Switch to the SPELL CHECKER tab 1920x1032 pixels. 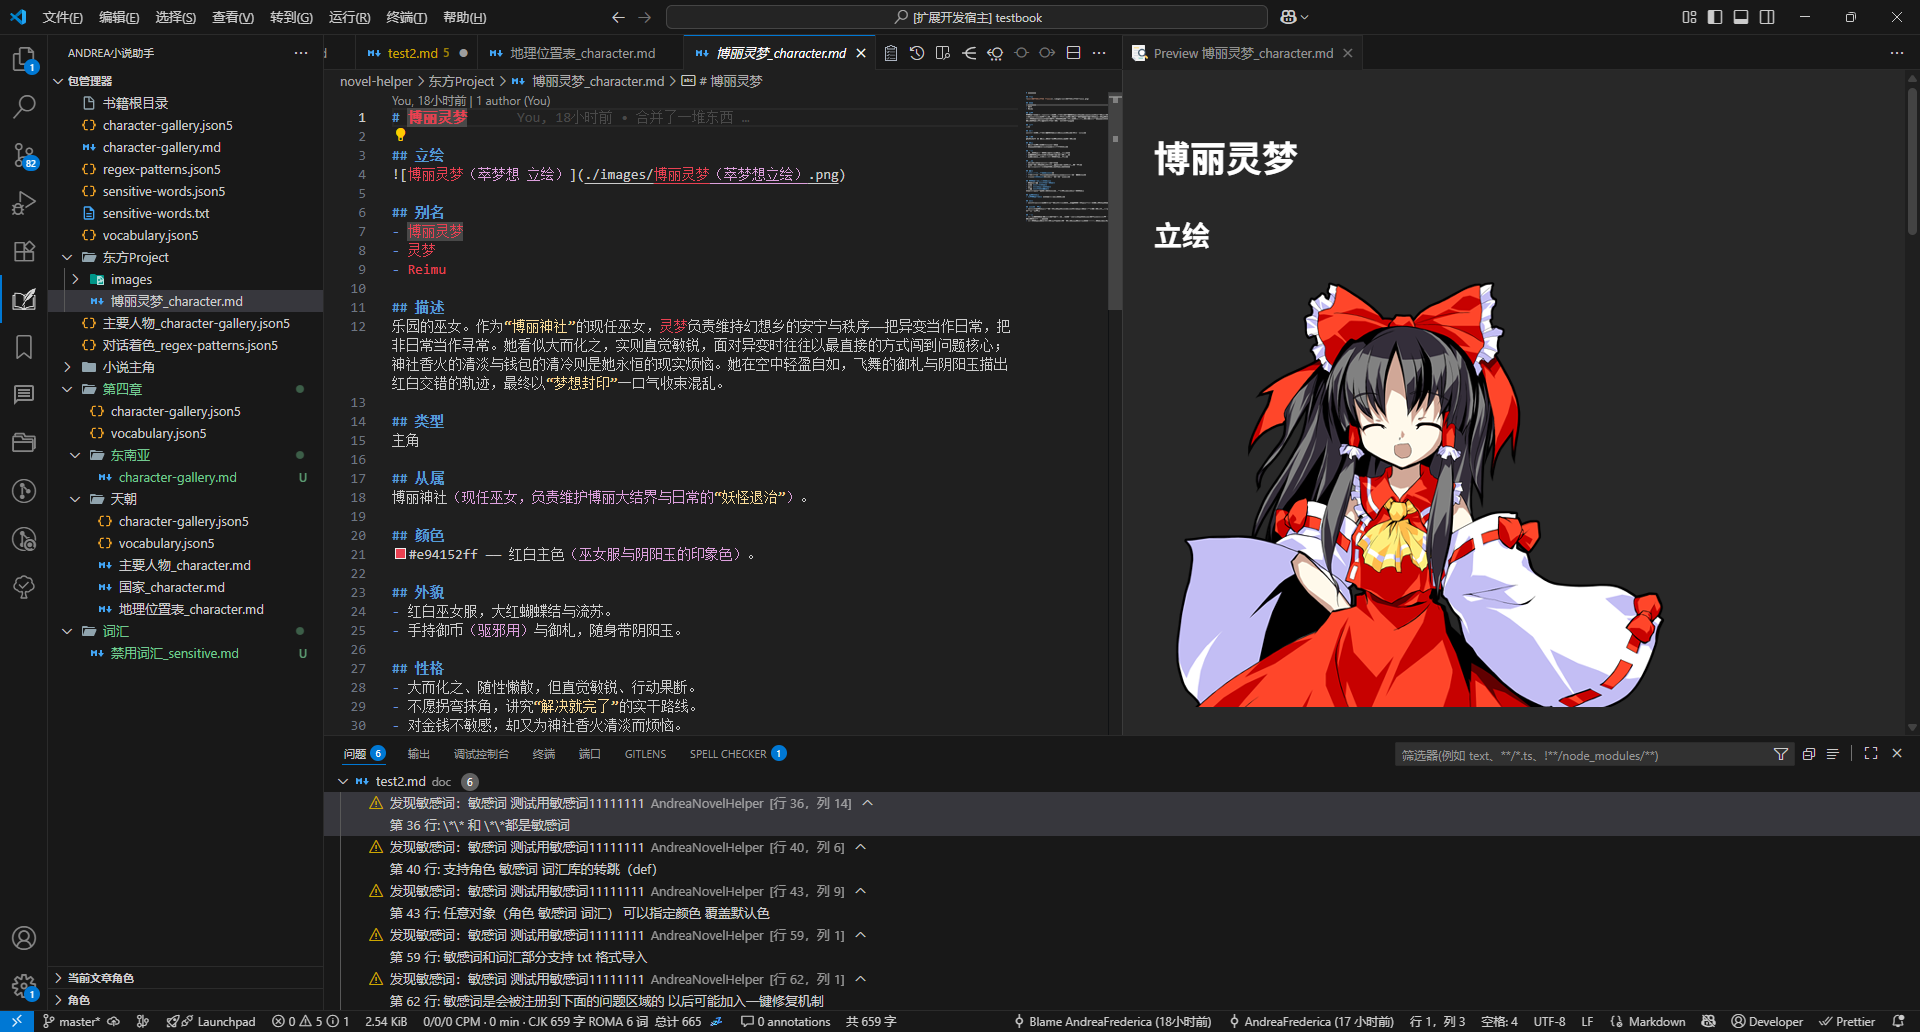(x=728, y=753)
